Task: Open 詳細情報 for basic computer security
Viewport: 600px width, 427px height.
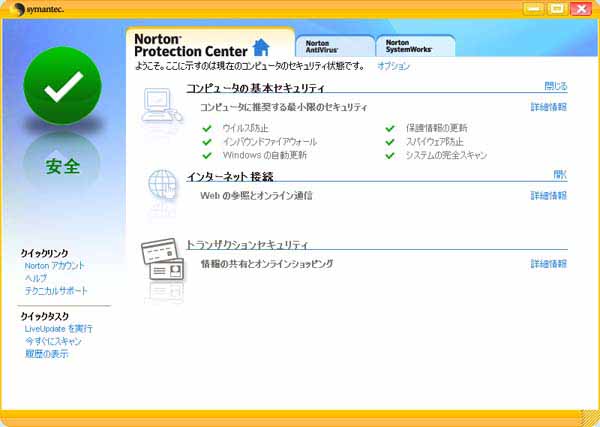Action: tap(548, 107)
